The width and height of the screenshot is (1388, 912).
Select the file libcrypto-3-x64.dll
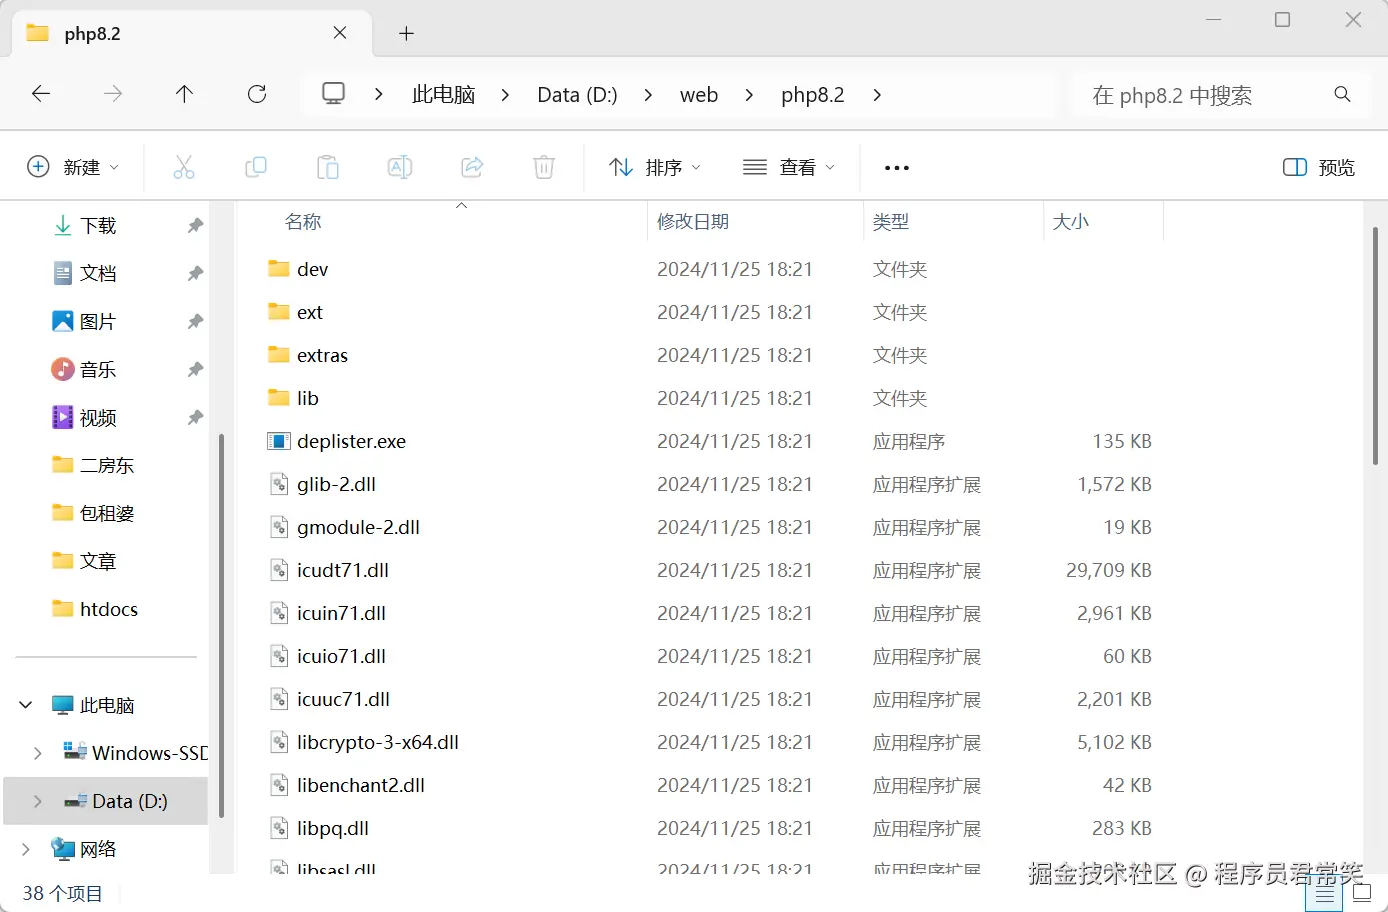click(x=378, y=742)
